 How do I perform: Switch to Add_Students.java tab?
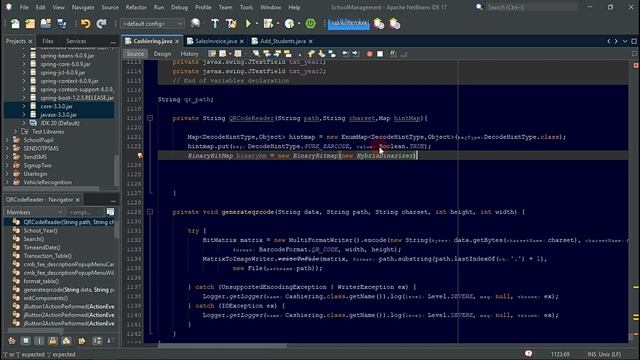click(x=283, y=41)
